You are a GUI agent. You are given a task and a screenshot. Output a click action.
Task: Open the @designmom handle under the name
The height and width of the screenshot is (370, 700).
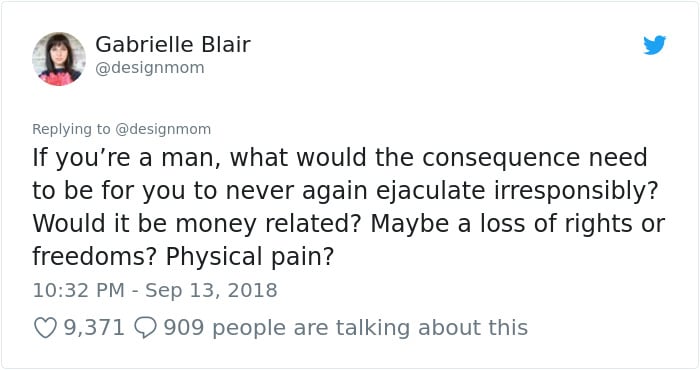[x=150, y=68]
